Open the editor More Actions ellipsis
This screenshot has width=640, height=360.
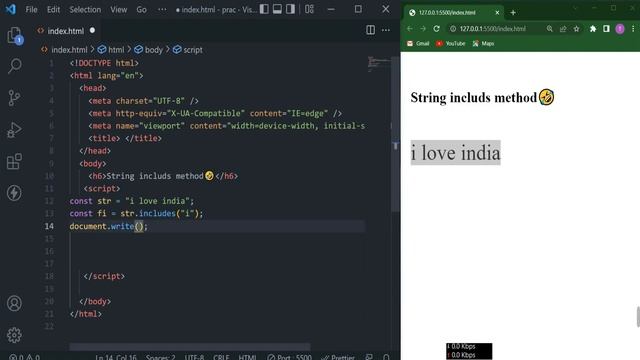[386, 30]
